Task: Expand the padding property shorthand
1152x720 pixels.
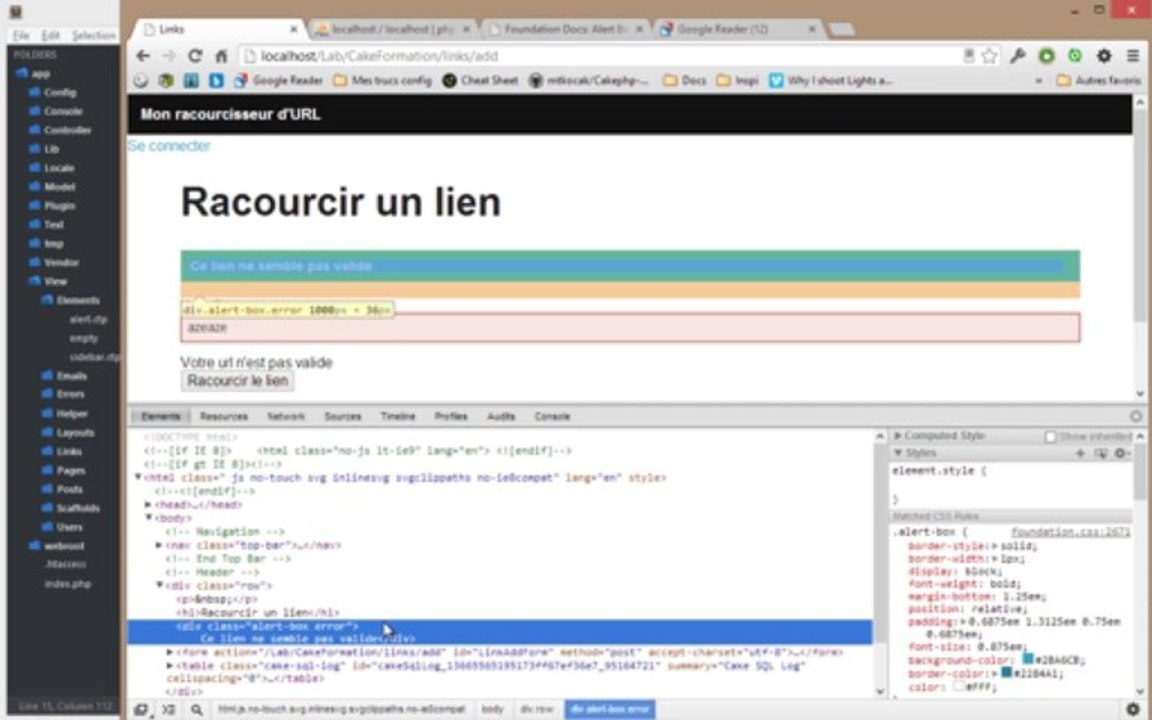Action: click(x=963, y=622)
